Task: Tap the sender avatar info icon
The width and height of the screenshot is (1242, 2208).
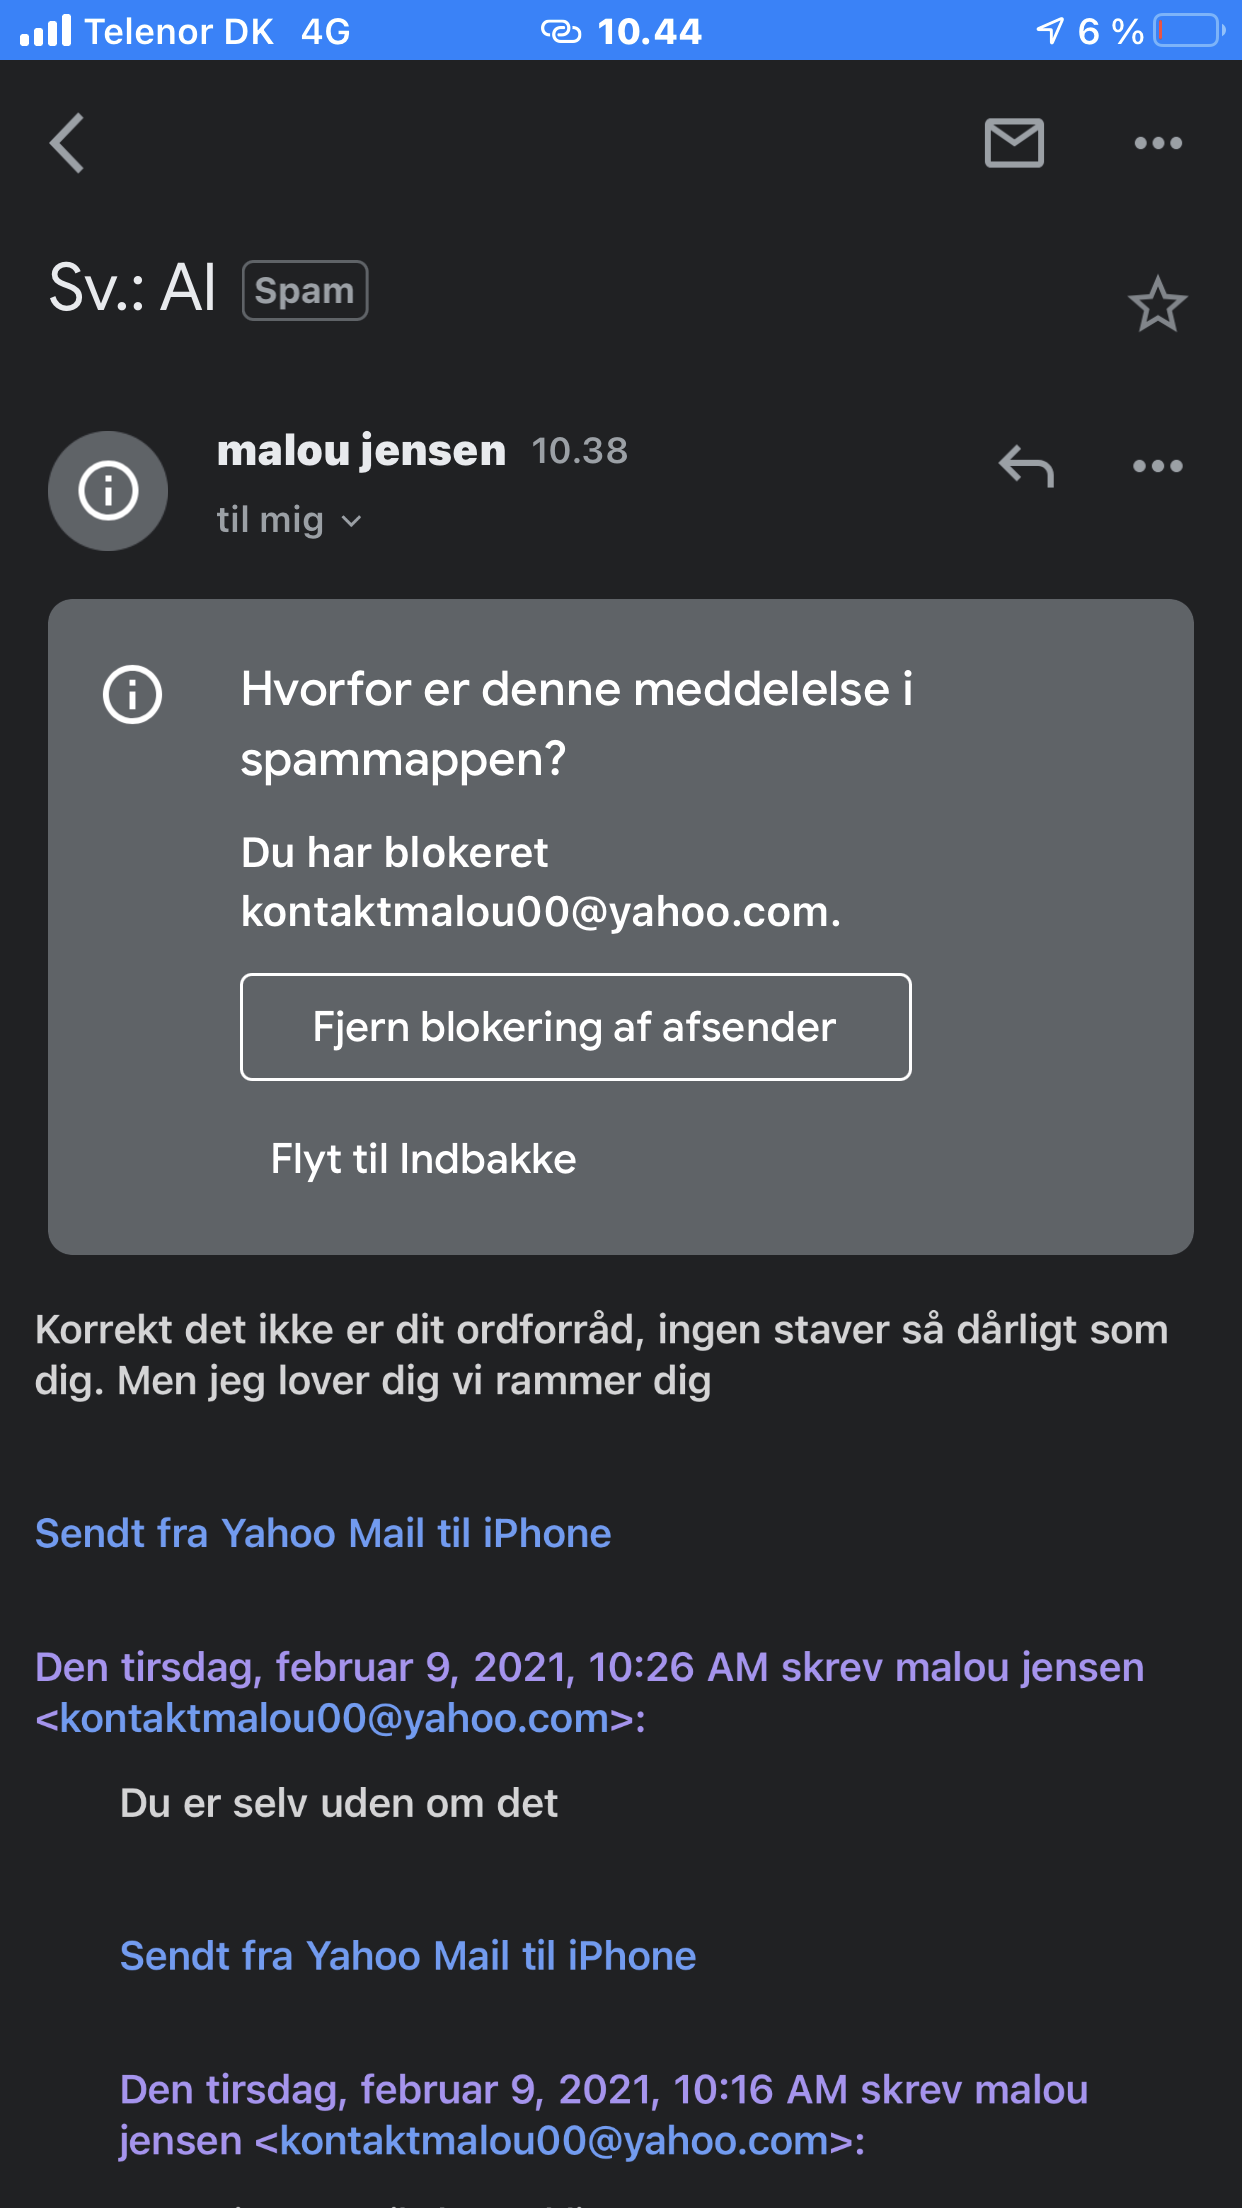Action: tap(108, 490)
